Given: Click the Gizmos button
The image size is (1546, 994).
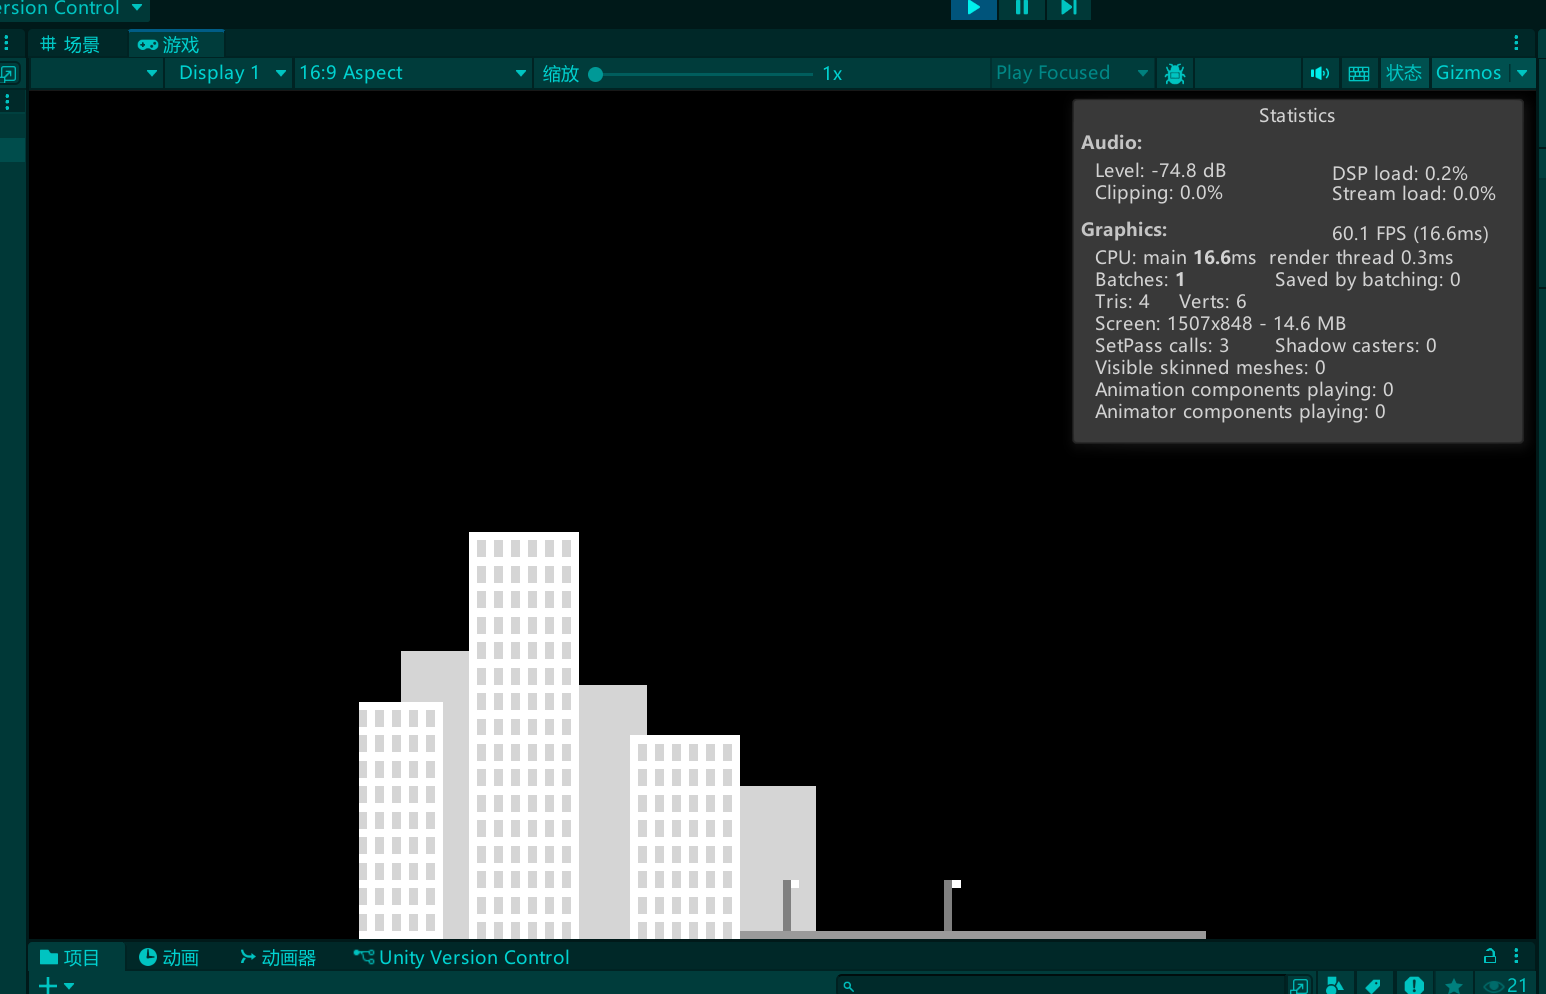Looking at the screenshot, I should click(x=1467, y=73).
